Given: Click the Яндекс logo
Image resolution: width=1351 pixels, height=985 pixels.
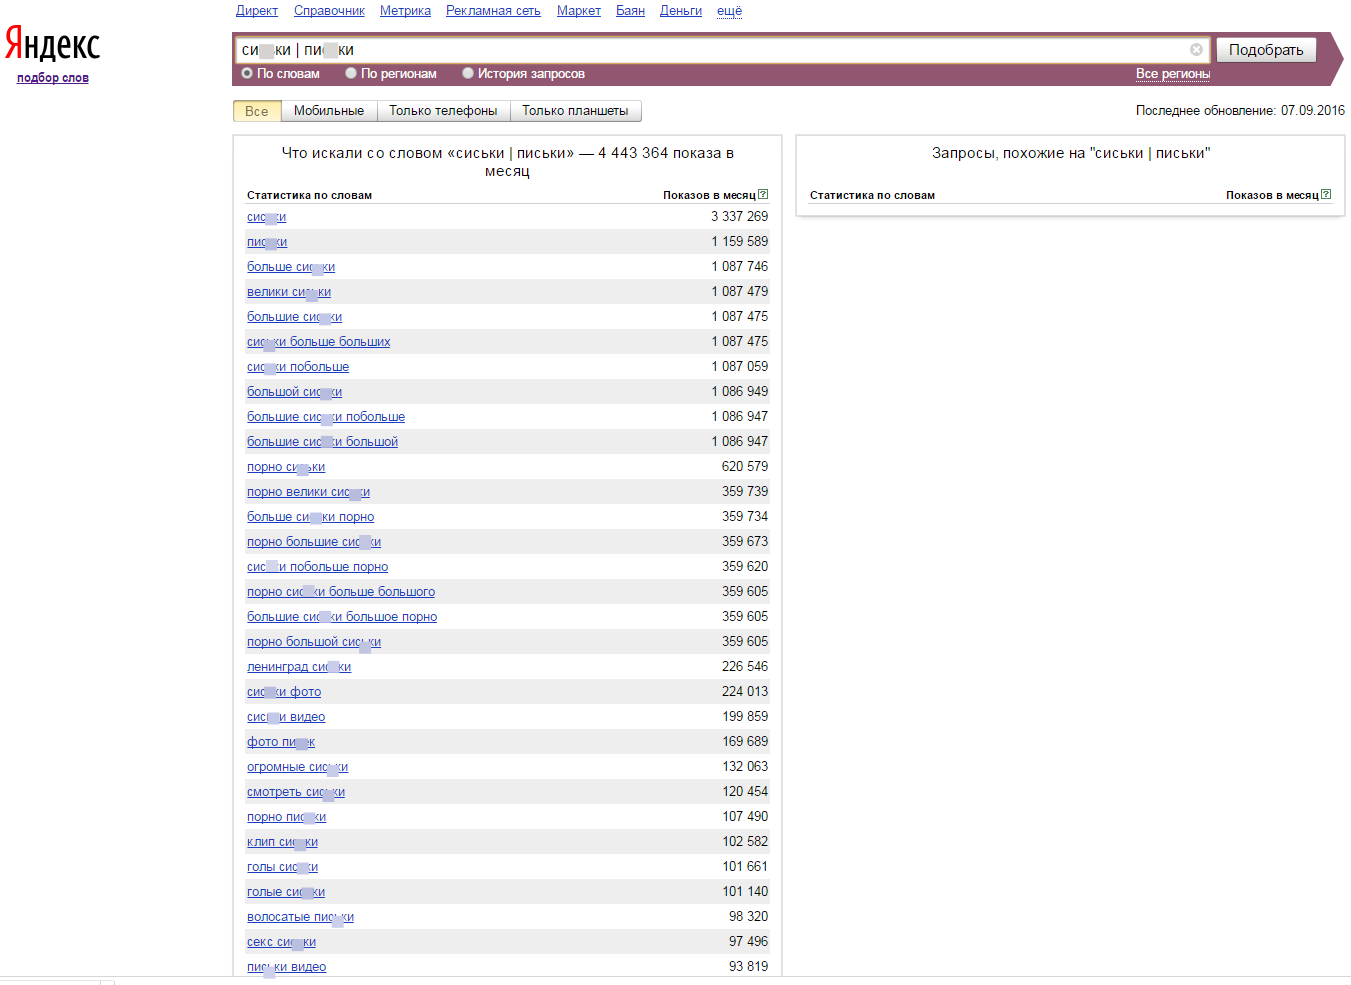Looking at the screenshot, I should [53, 45].
